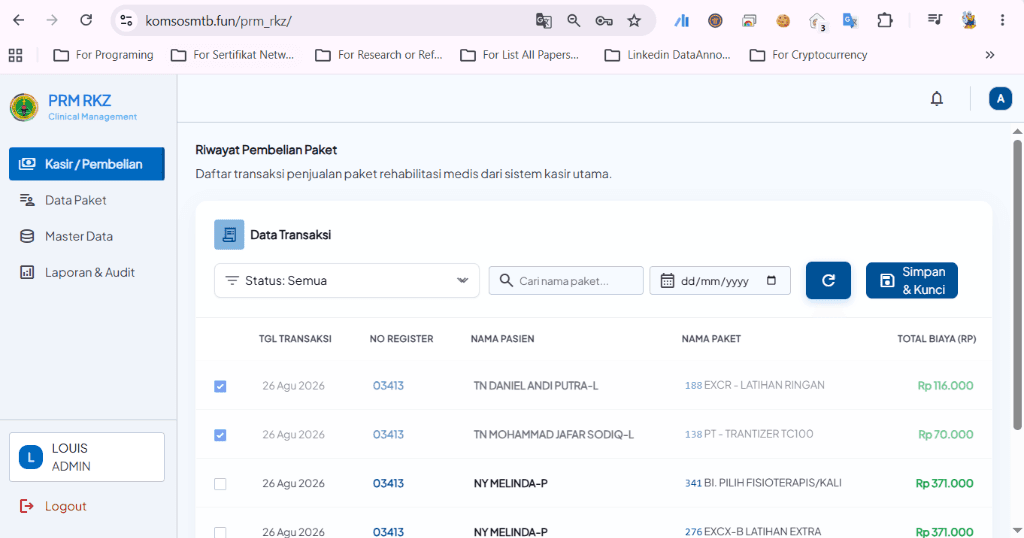Click the zoom magnifier icon in address bar
This screenshot has width=1024, height=538.
[573, 21]
